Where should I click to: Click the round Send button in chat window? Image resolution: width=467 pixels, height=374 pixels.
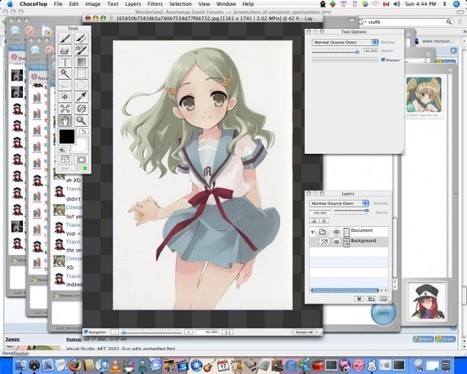point(383,312)
